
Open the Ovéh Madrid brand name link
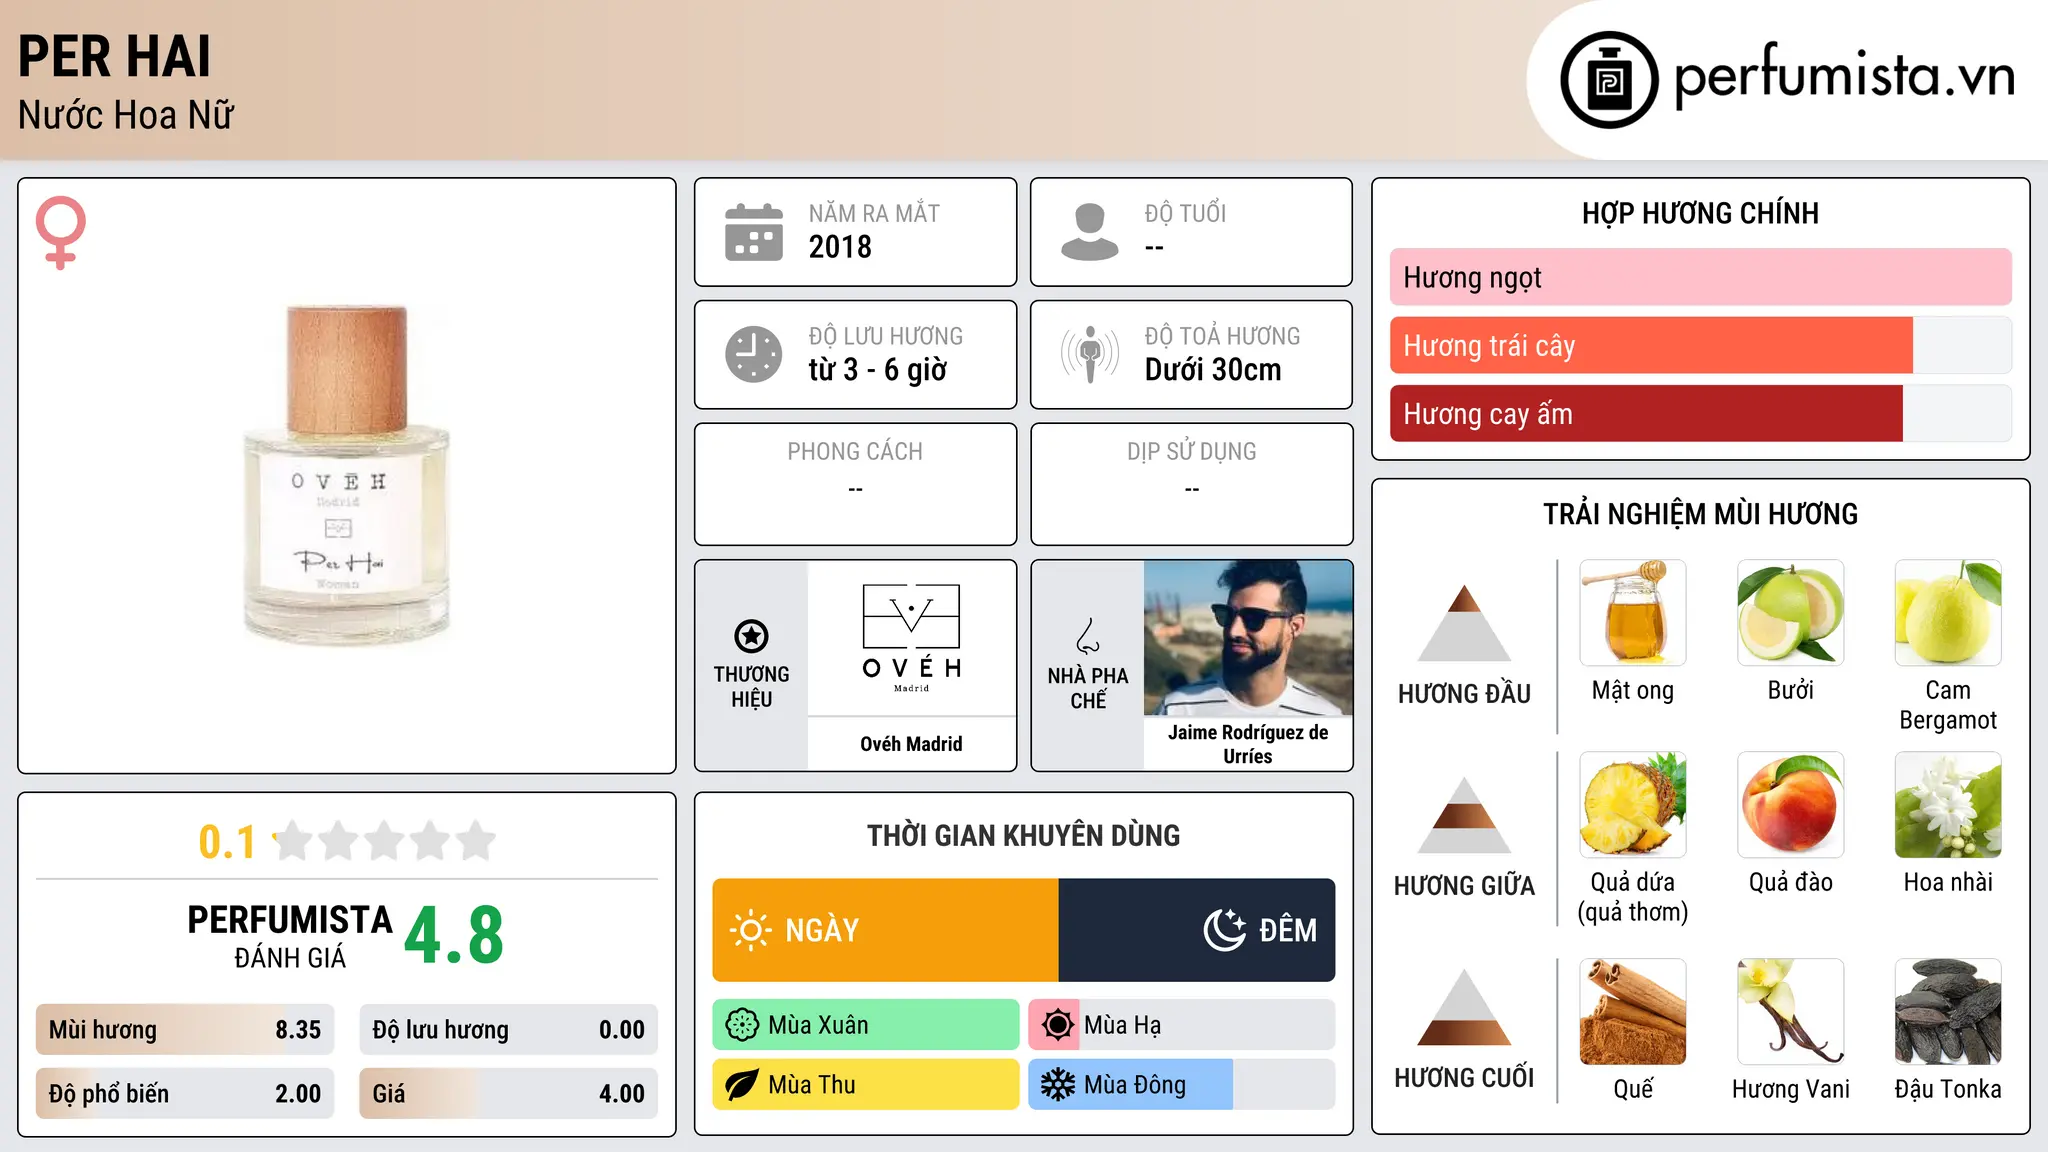coord(911,744)
